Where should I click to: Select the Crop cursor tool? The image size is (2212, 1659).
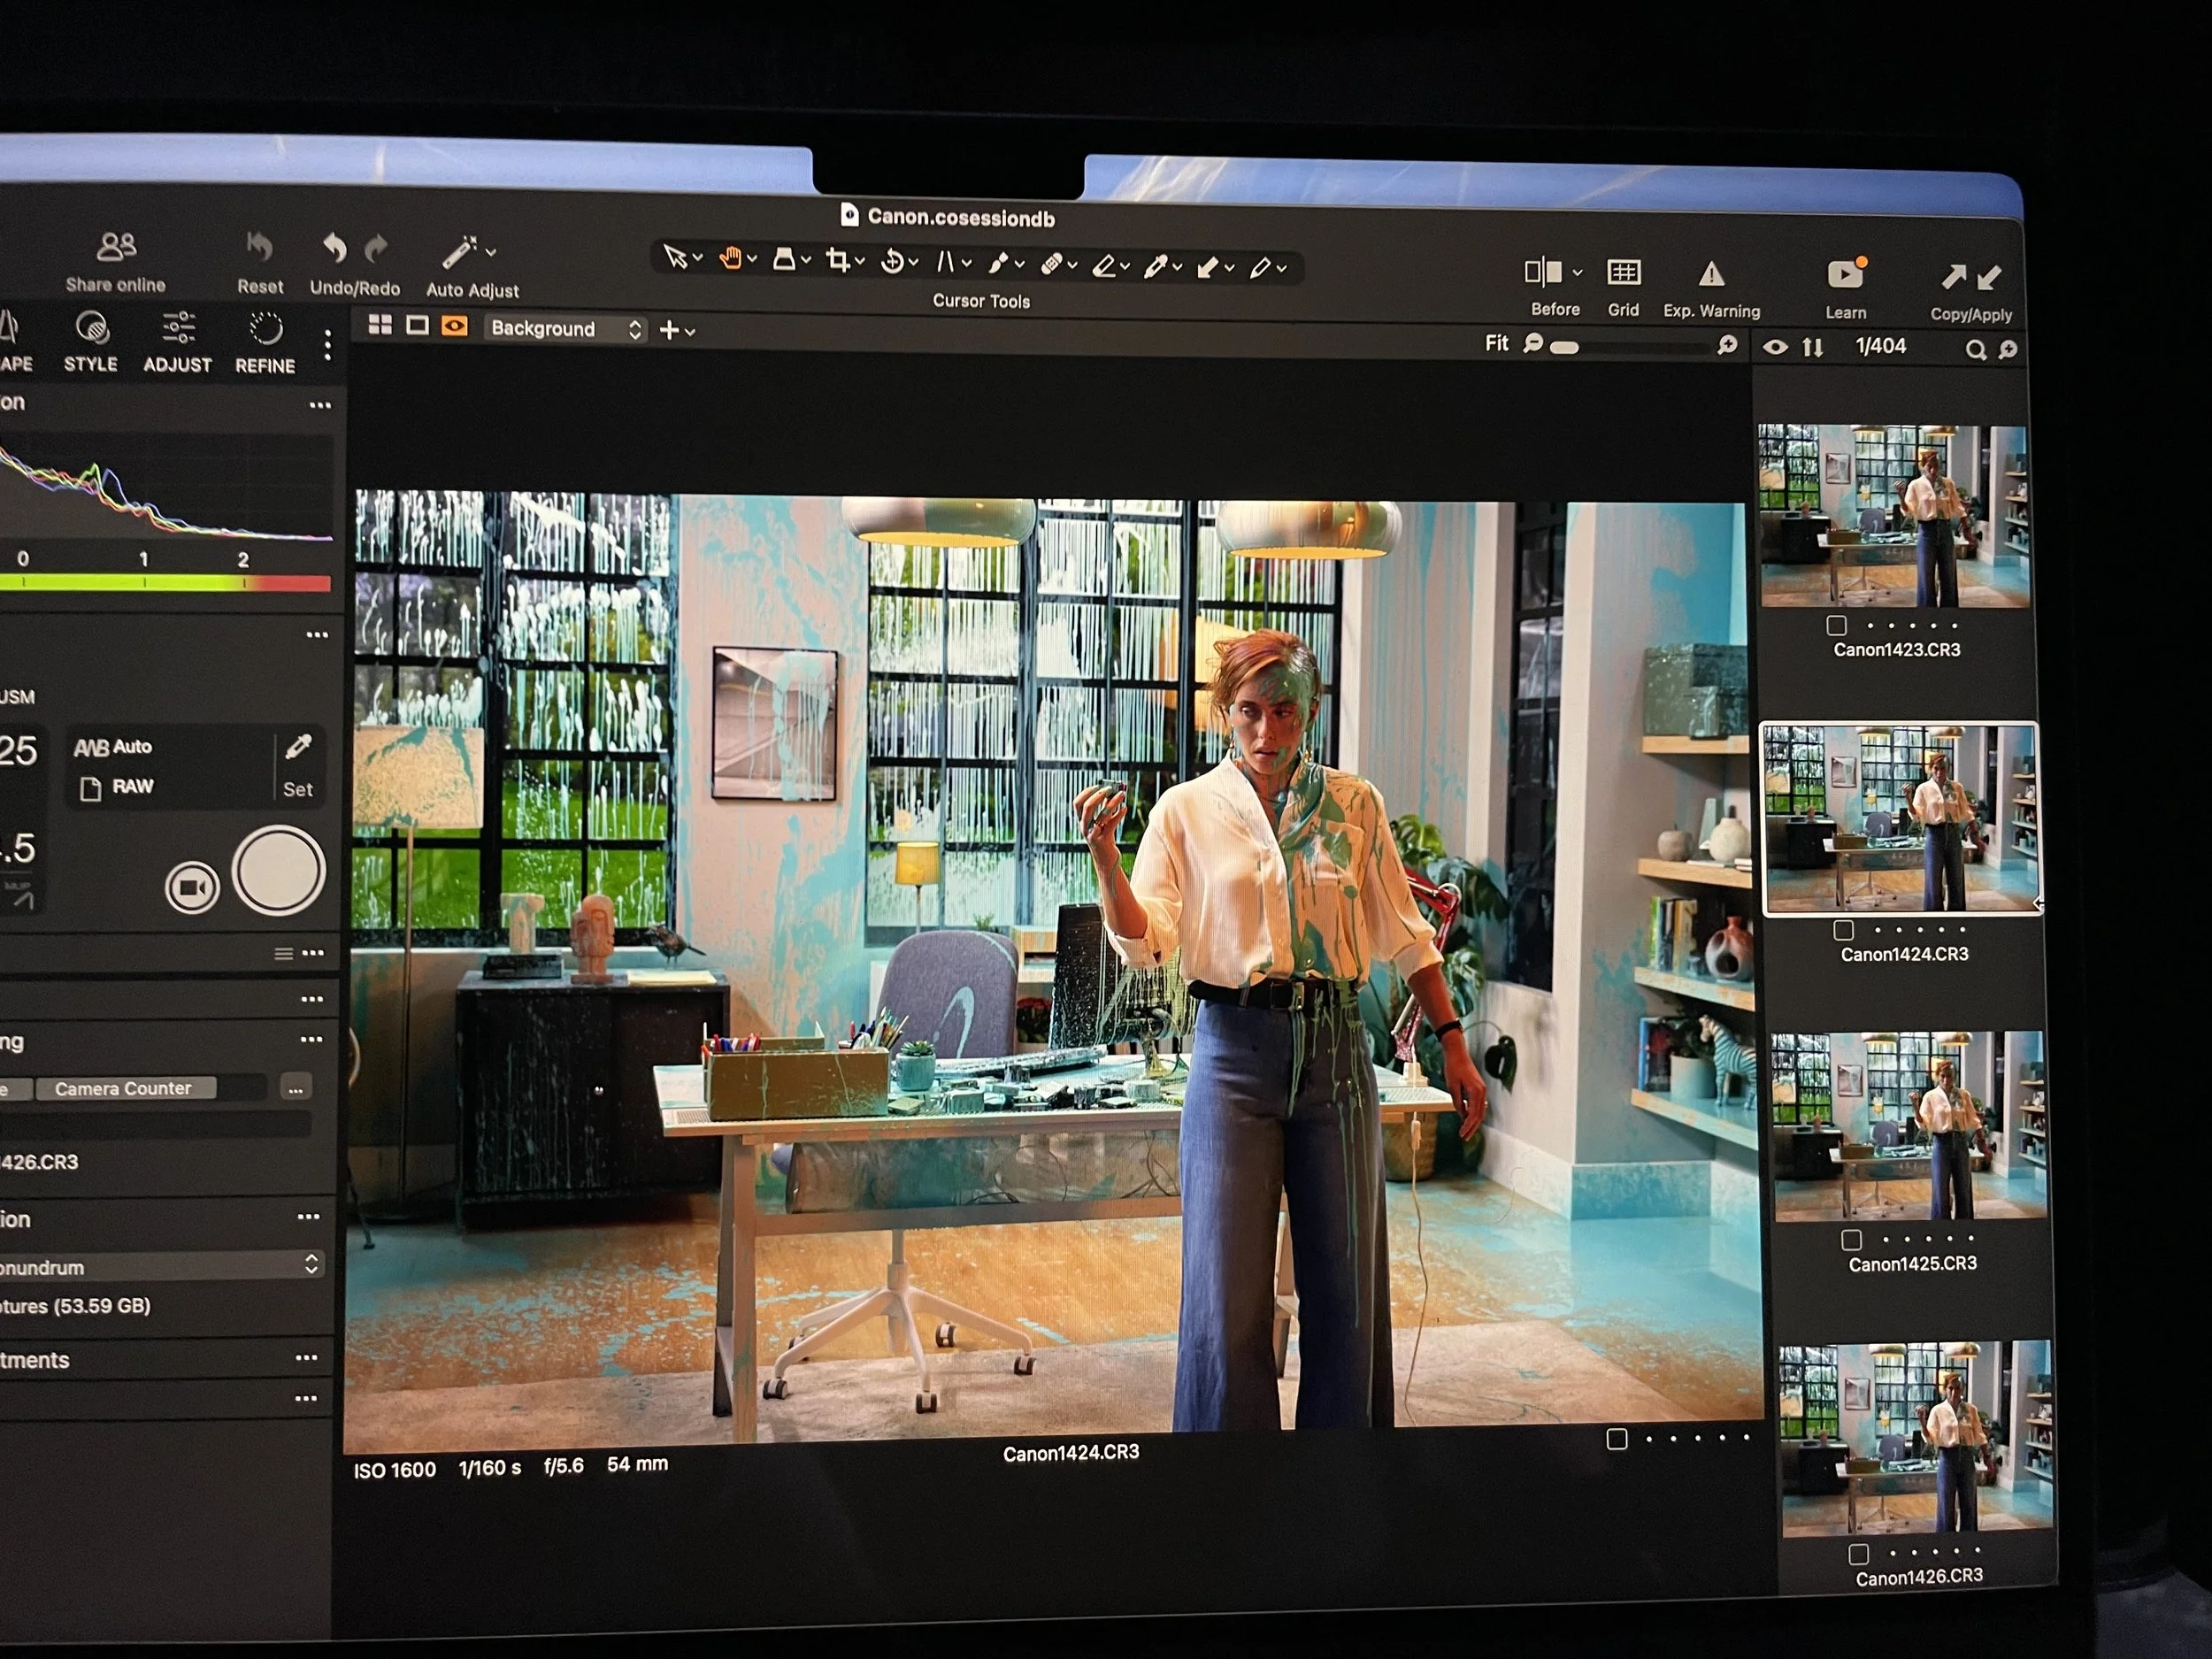[x=838, y=261]
